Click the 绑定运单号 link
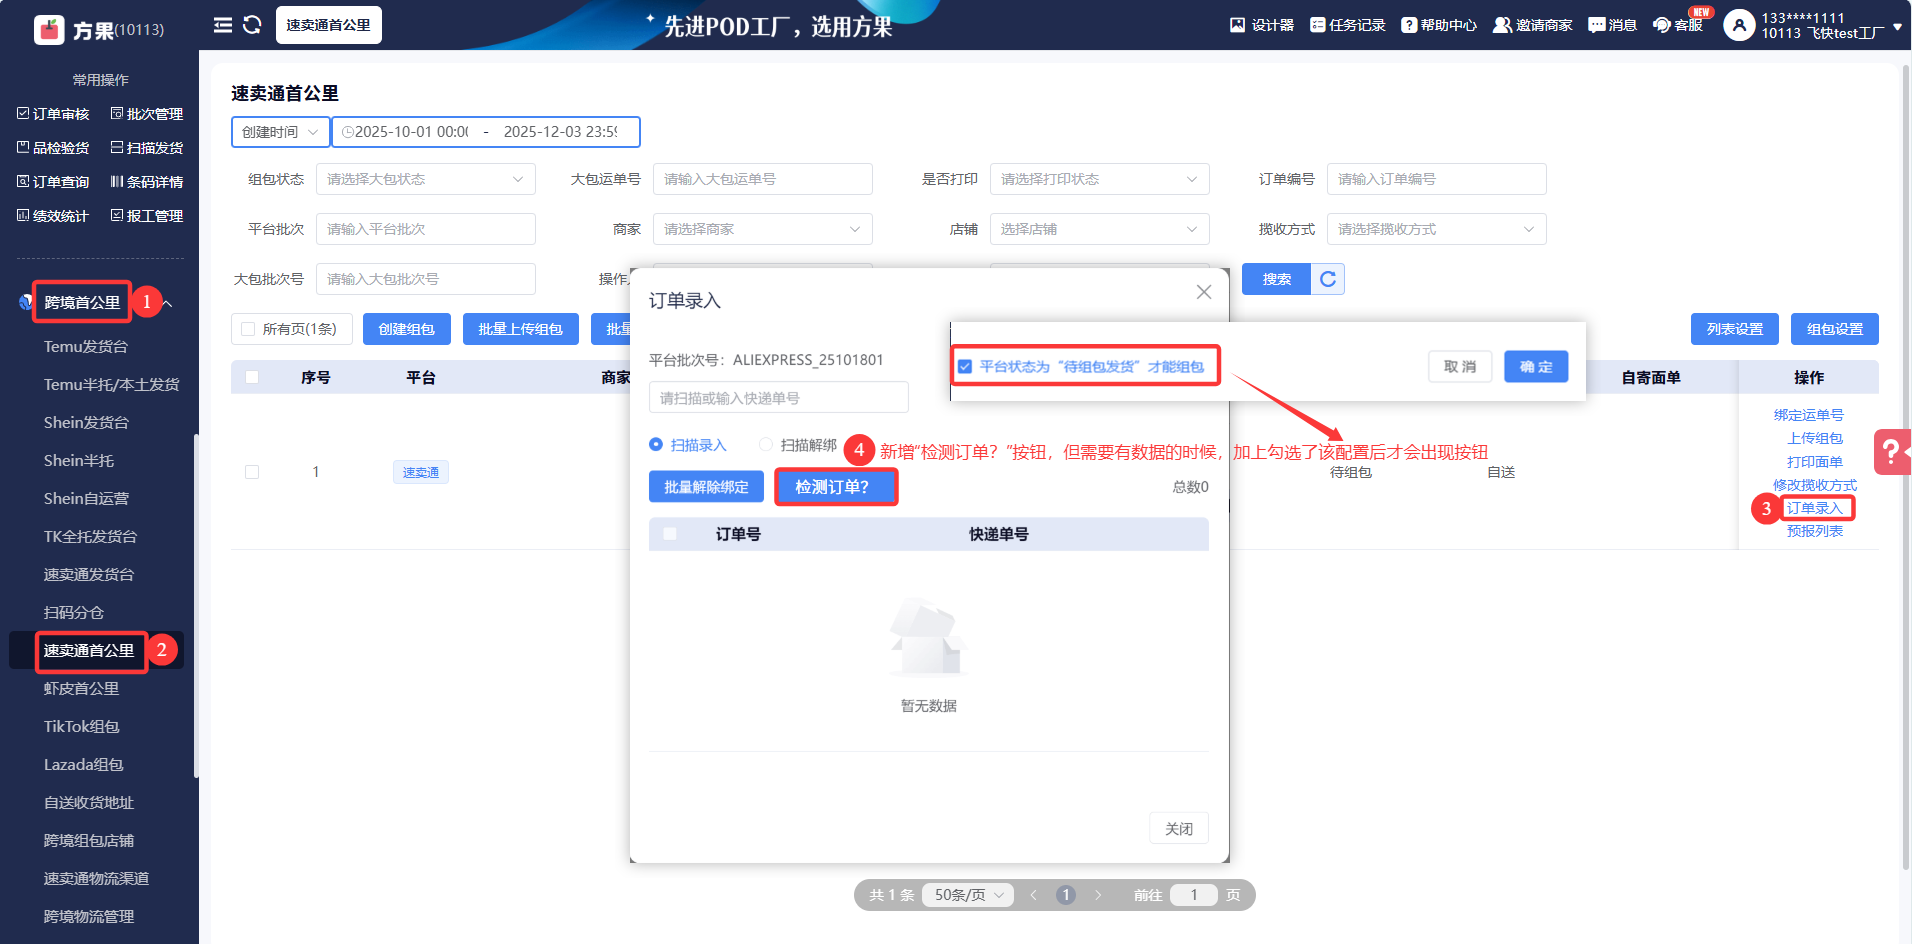The height and width of the screenshot is (944, 1912). click(1809, 415)
